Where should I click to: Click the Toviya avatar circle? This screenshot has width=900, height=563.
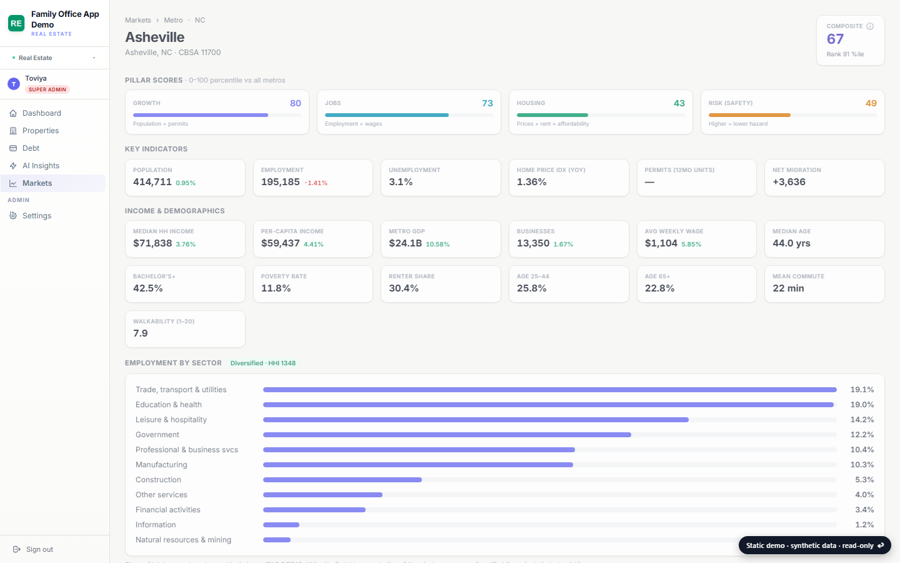pyautogui.click(x=14, y=84)
